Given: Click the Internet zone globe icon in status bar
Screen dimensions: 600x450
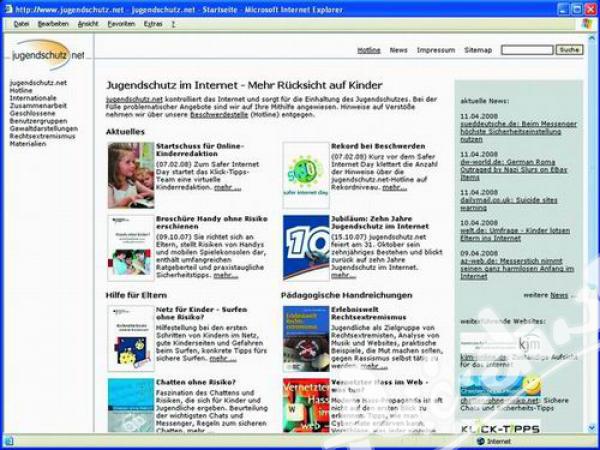Looking at the screenshot, I should click(481, 441).
